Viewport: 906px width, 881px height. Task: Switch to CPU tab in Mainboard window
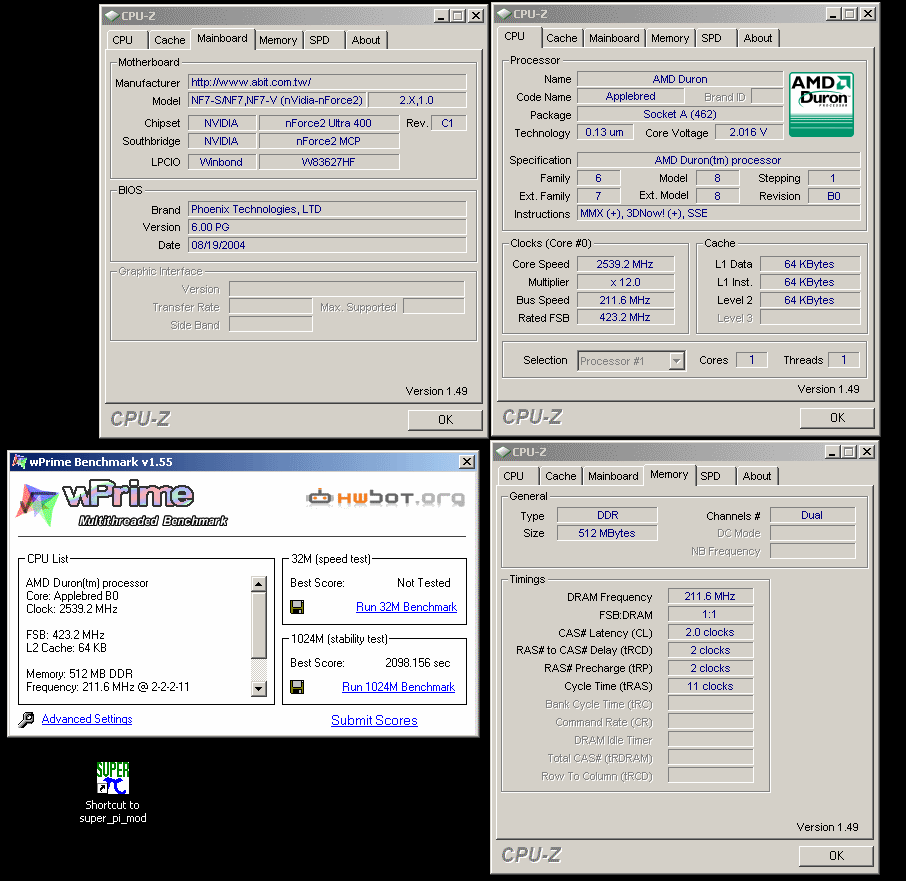(x=122, y=40)
